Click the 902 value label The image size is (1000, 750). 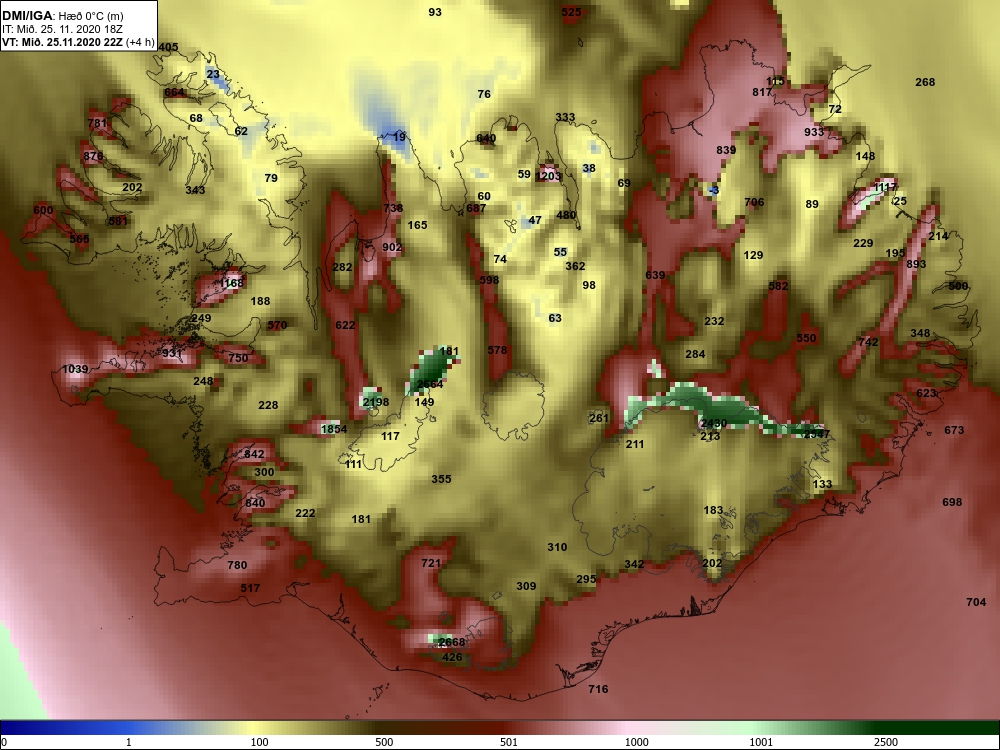(392, 247)
